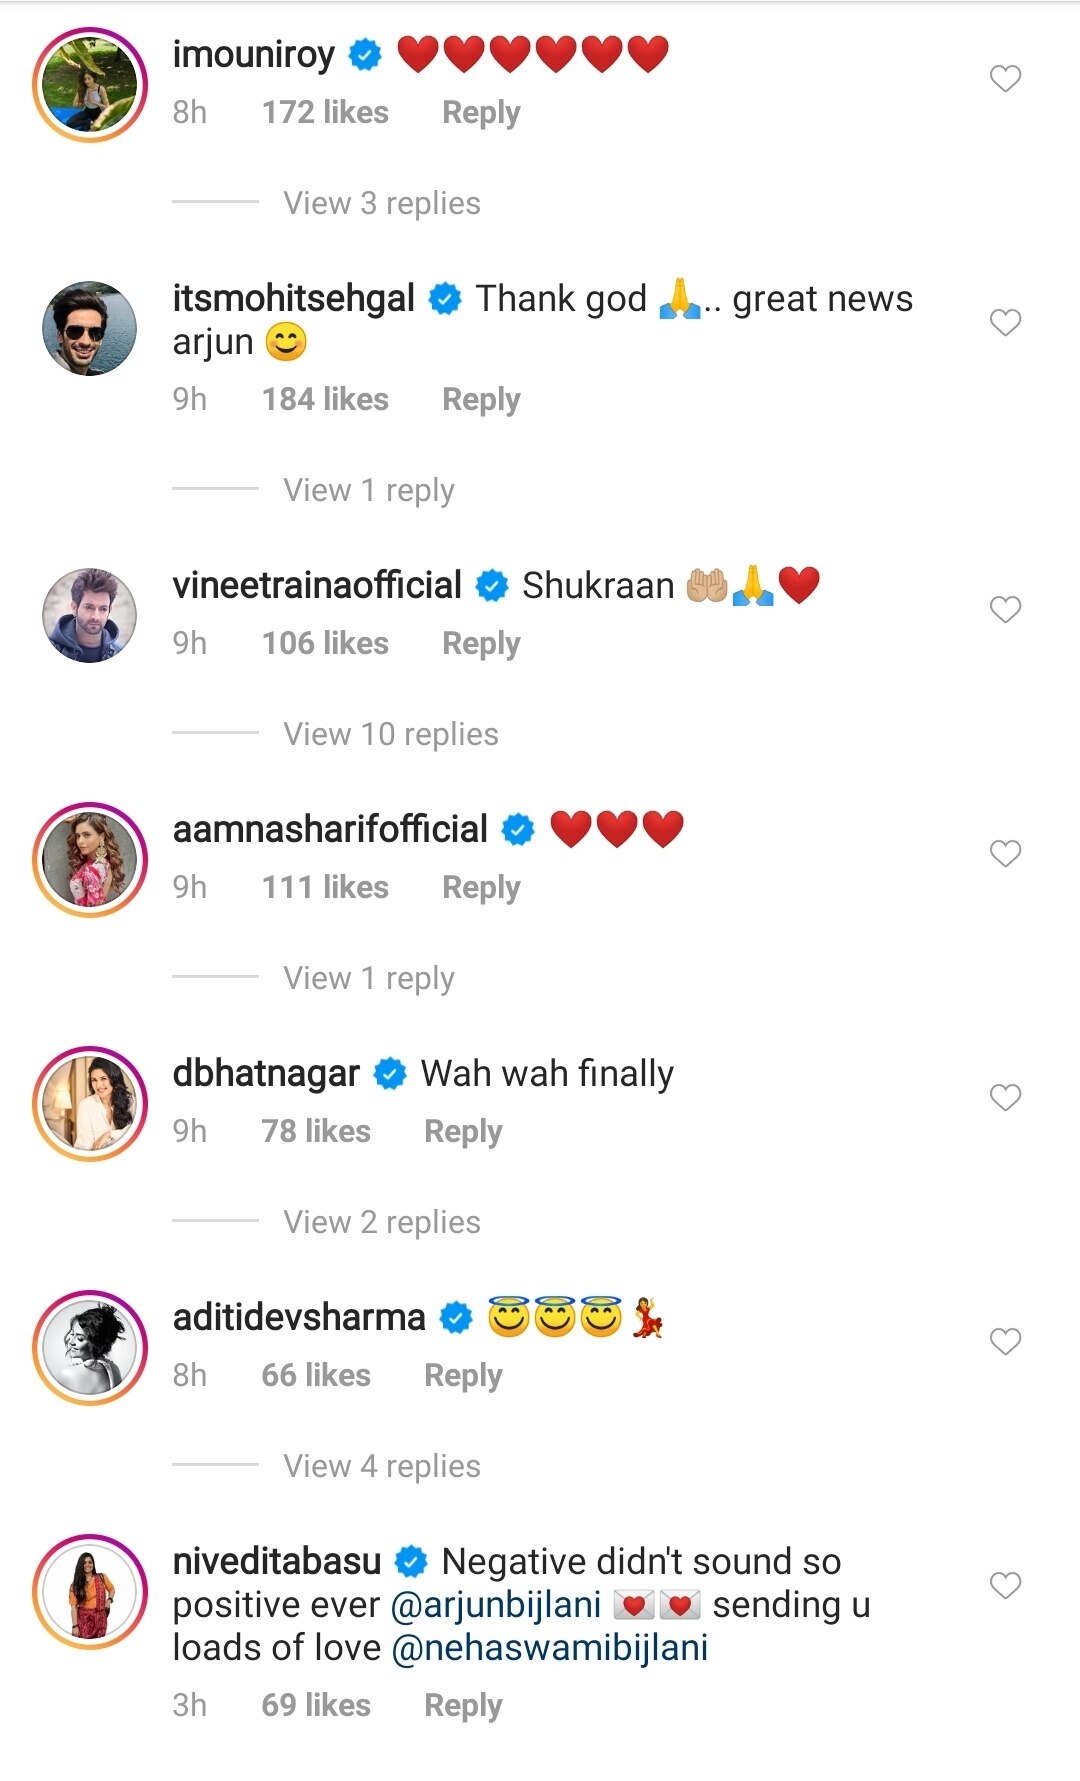Like dbhatnagar's 'Wah wah finally' comment

coord(1005,1097)
